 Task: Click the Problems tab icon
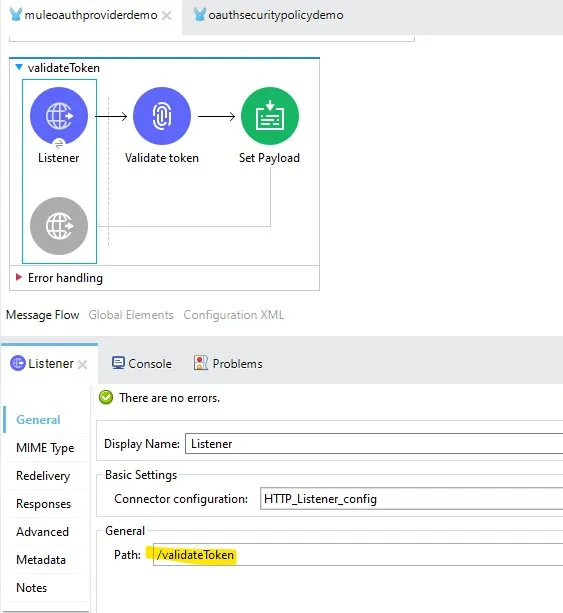coord(201,363)
